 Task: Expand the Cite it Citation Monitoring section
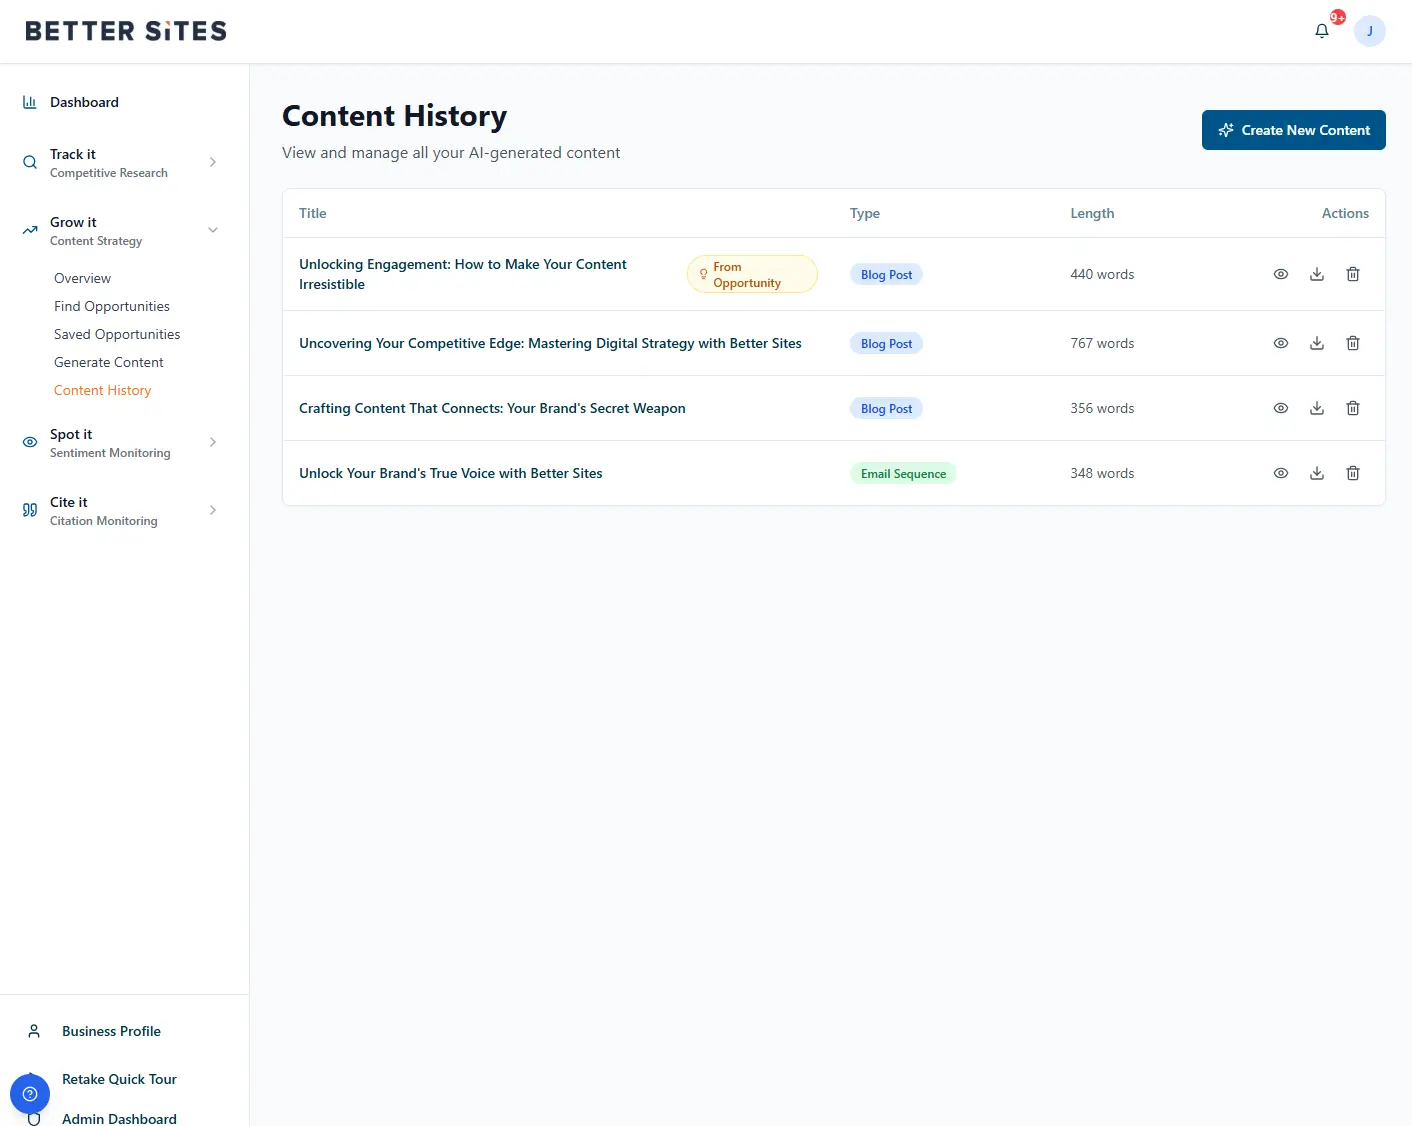tap(212, 510)
